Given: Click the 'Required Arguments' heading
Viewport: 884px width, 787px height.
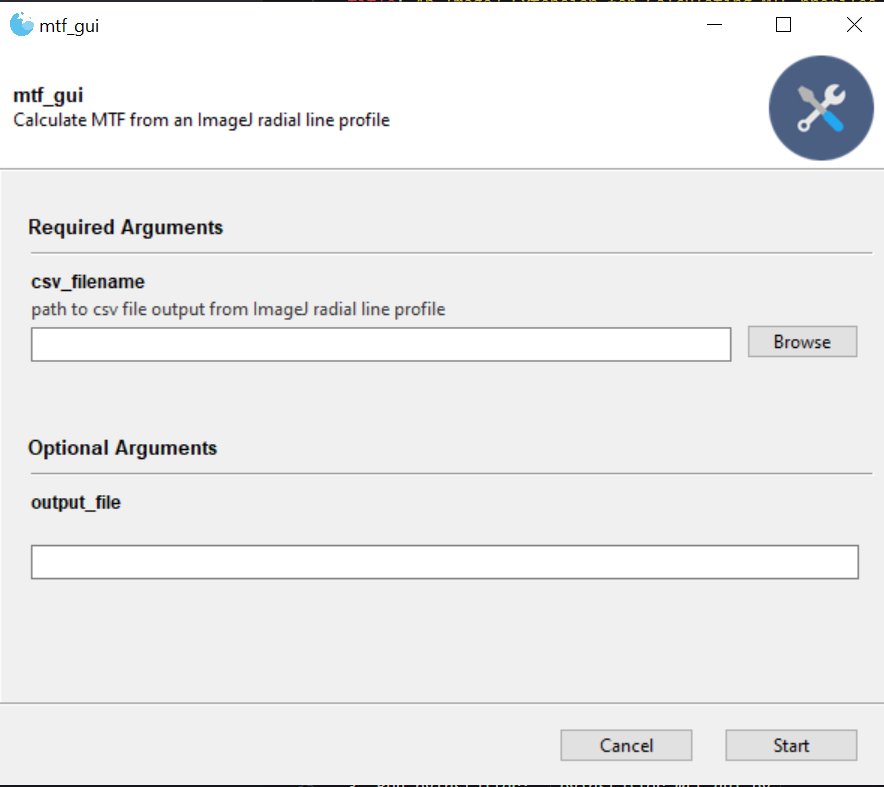Looking at the screenshot, I should click(126, 227).
